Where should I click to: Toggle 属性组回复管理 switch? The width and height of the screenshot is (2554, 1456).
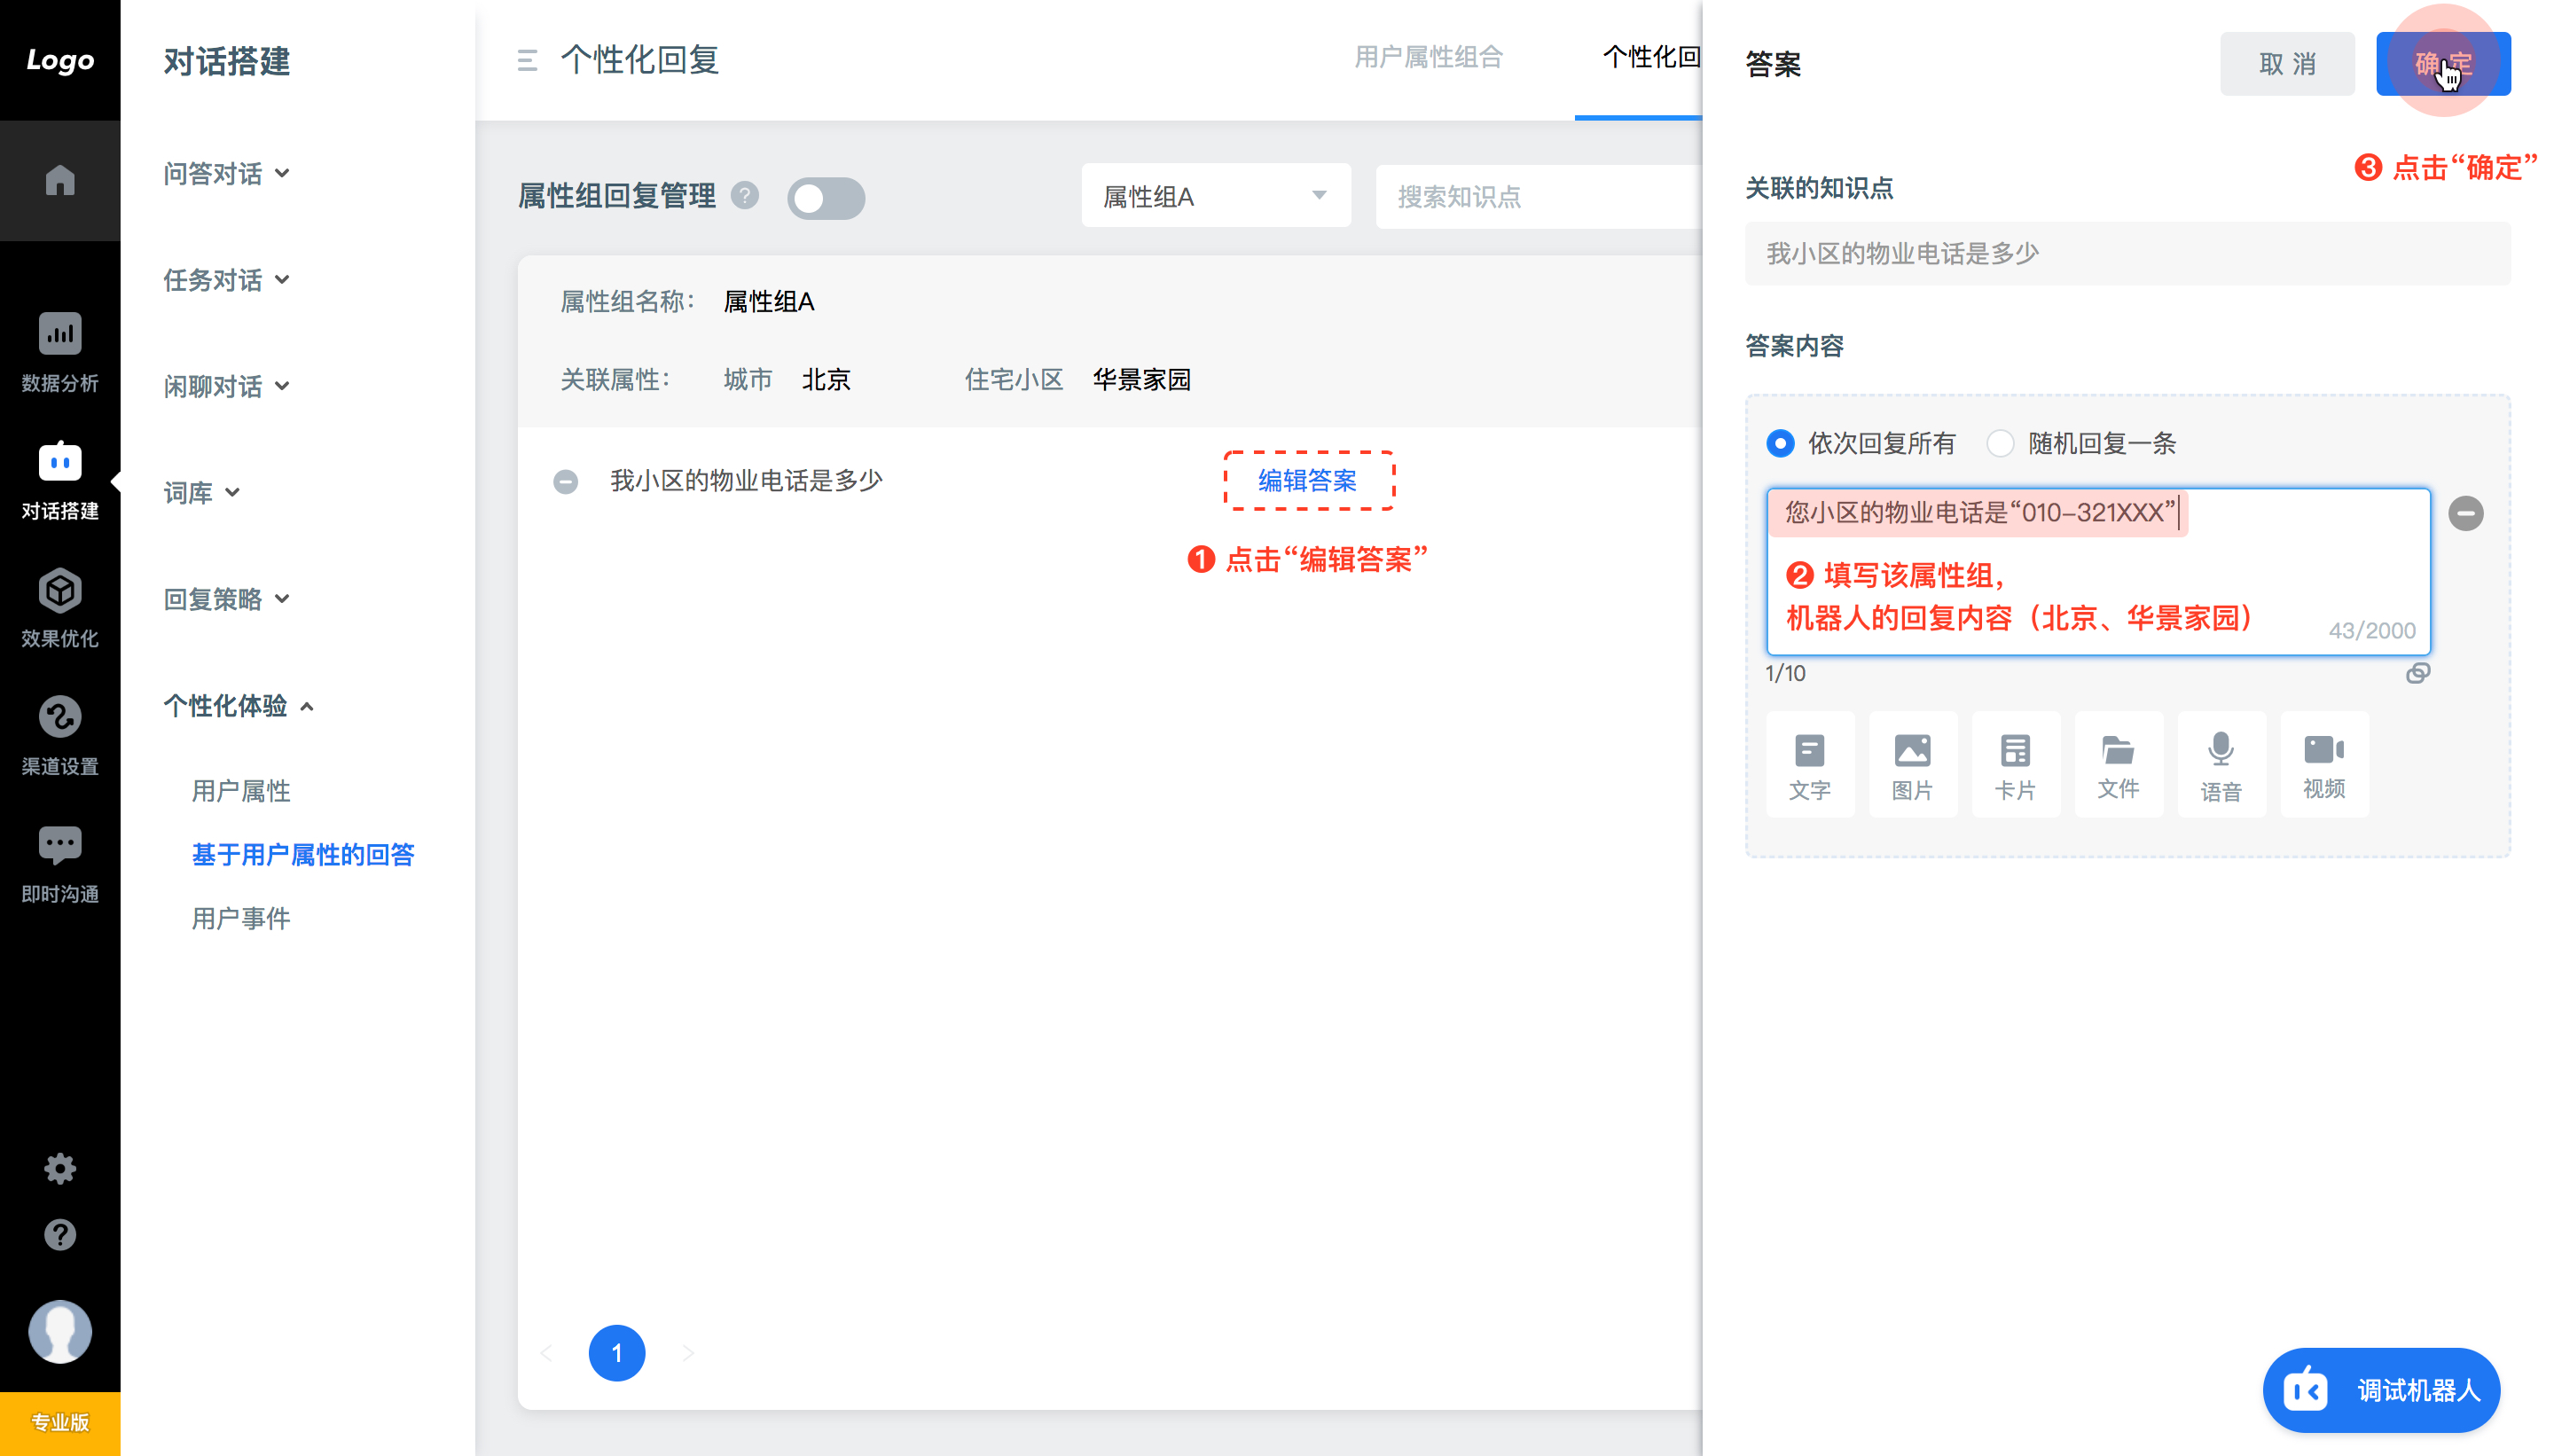coord(826,198)
